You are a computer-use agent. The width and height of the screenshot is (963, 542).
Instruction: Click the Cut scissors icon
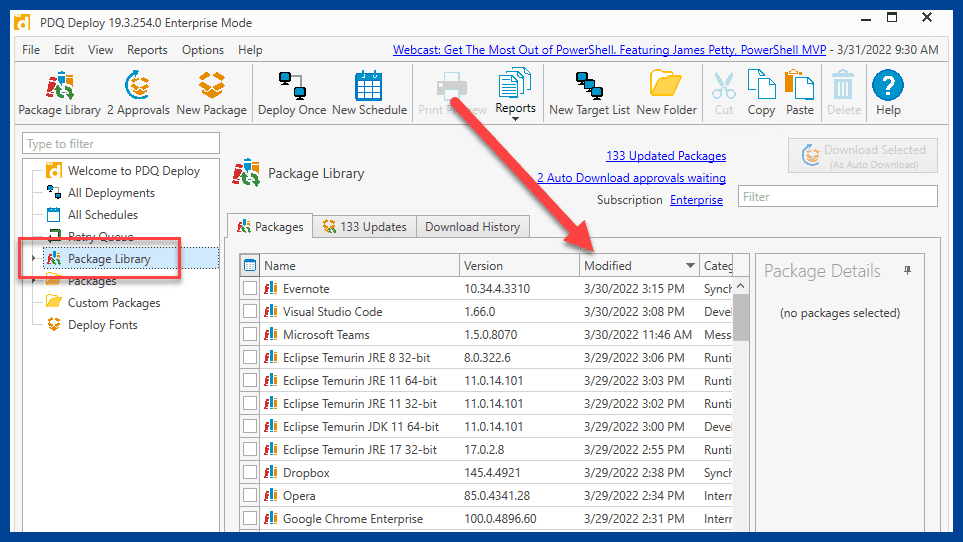[x=724, y=86]
